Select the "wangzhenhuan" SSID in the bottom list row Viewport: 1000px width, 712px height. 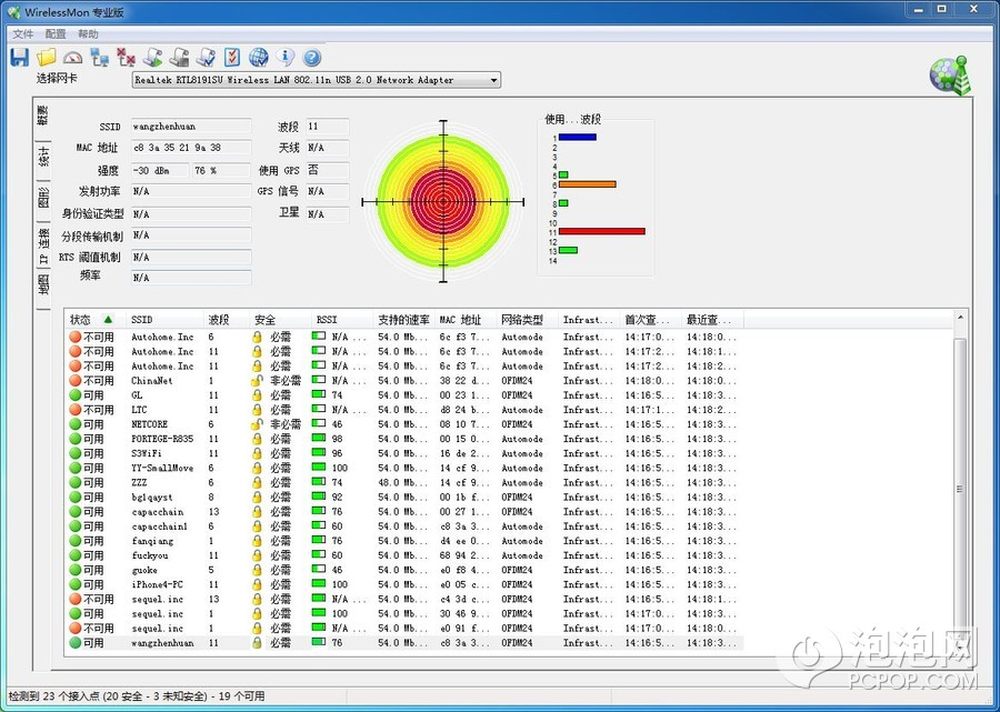point(163,643)
